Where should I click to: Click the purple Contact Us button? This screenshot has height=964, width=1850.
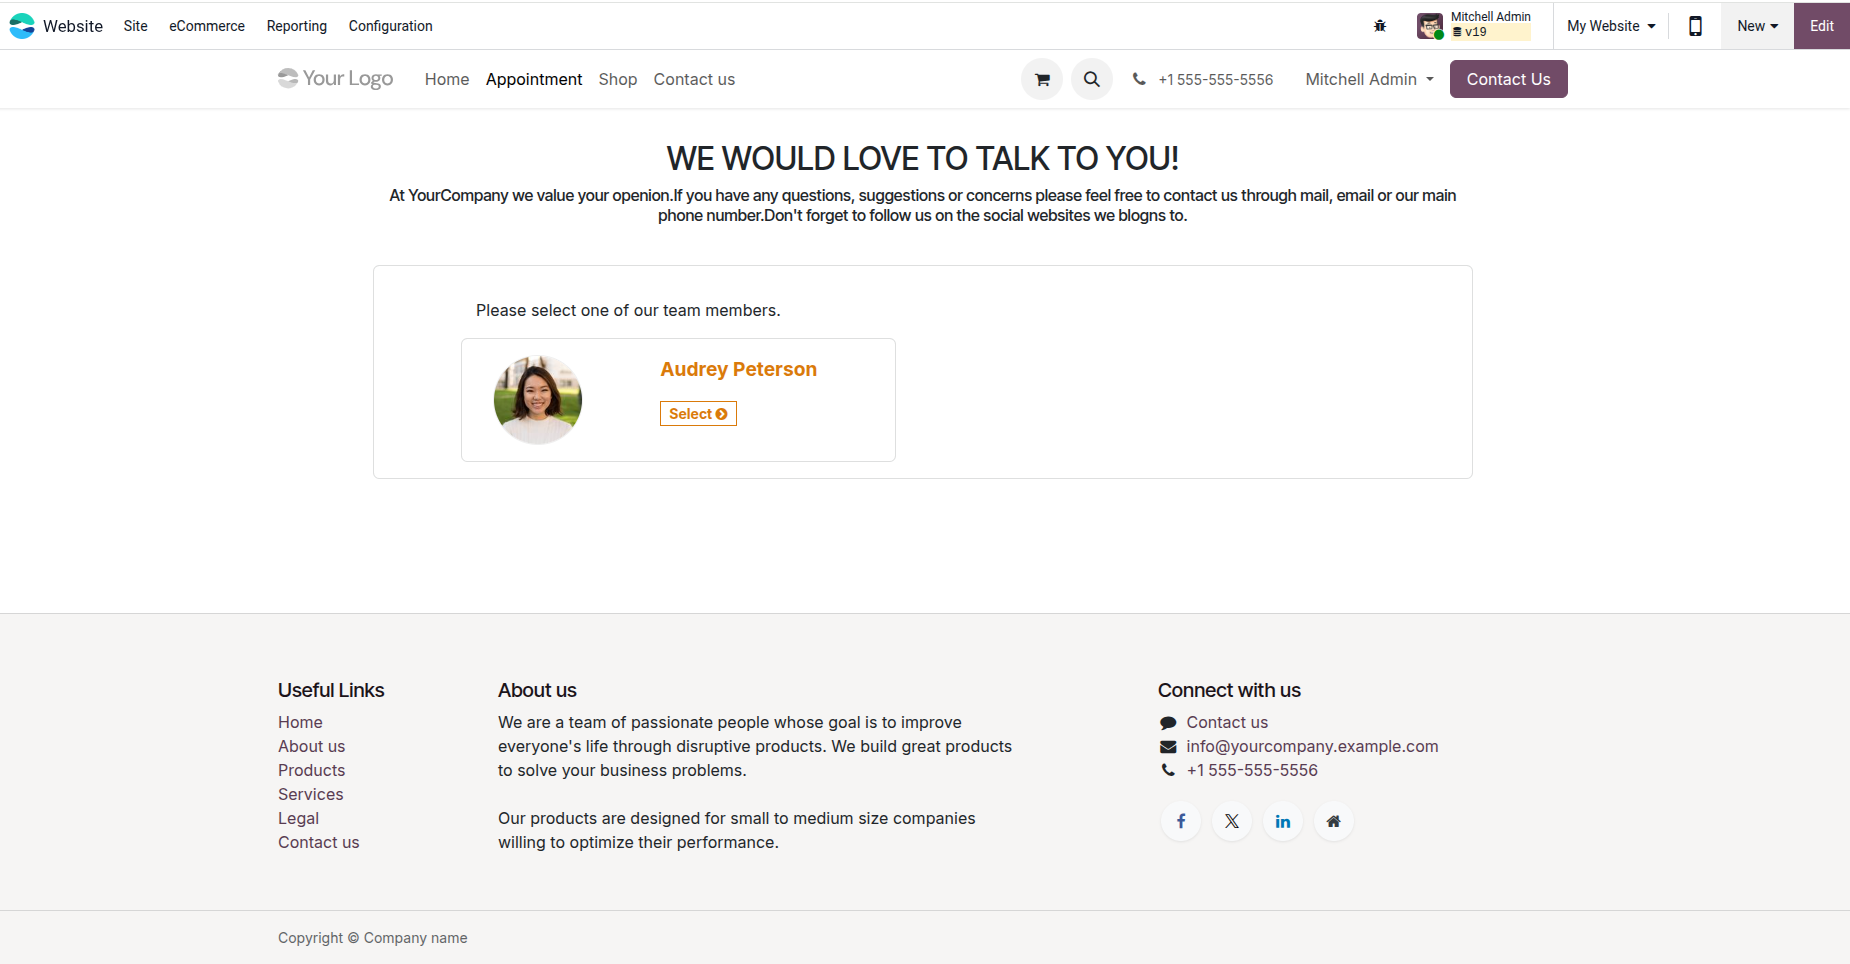coord(1508,79)
